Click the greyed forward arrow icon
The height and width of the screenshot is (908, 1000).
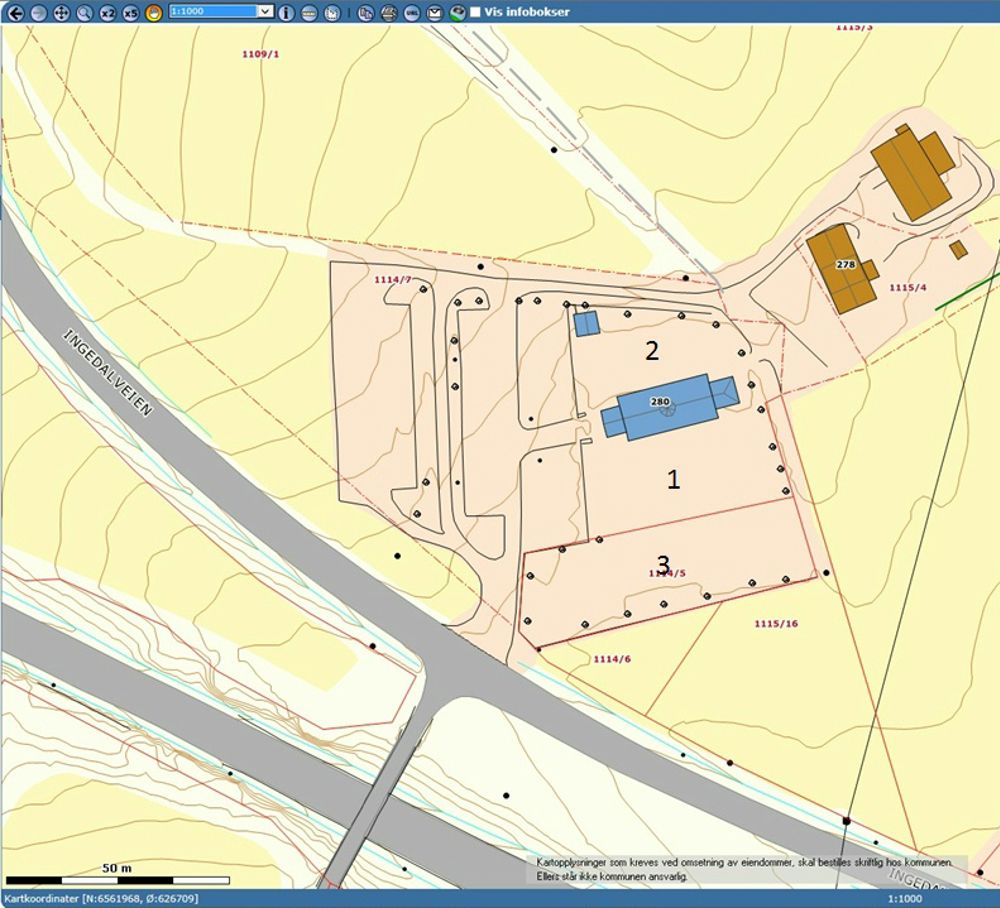click(x=38, y=12)
